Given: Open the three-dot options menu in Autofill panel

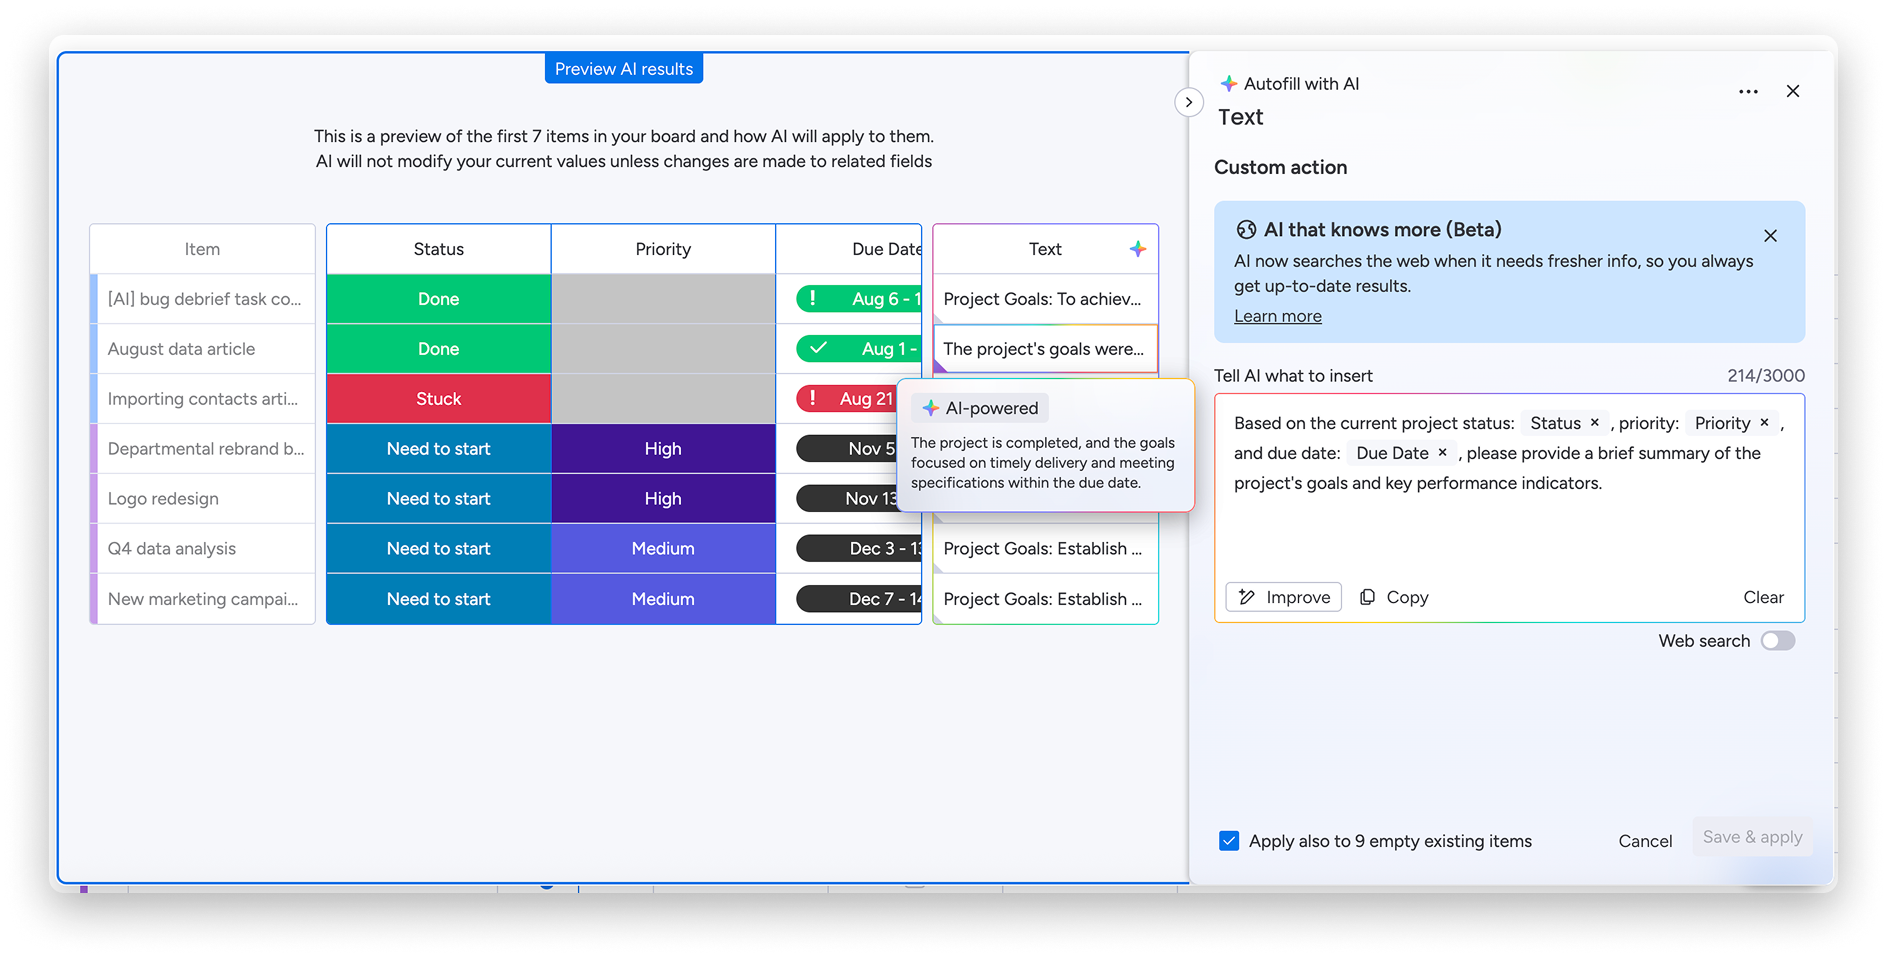Looking at the screenshot, I should point(1748,91).
